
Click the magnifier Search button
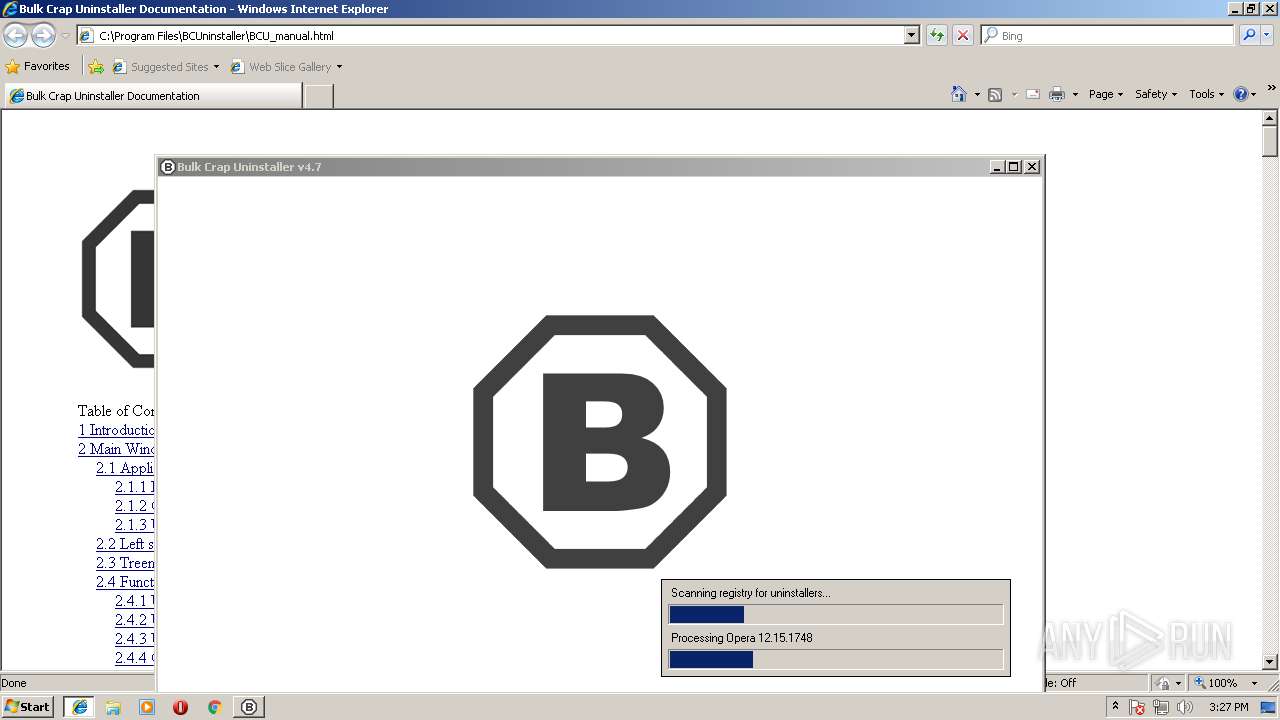coord(1249,35)
